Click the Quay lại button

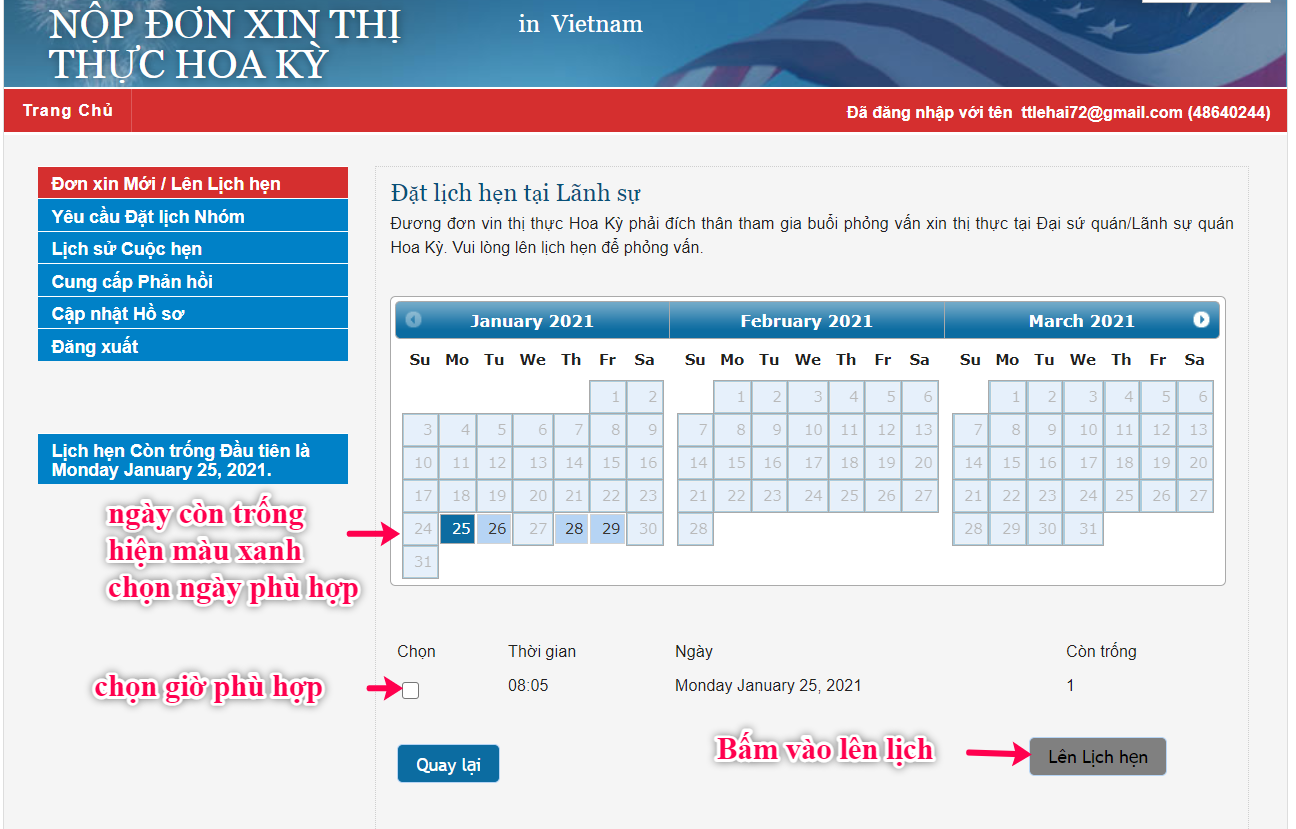[448, 764]
